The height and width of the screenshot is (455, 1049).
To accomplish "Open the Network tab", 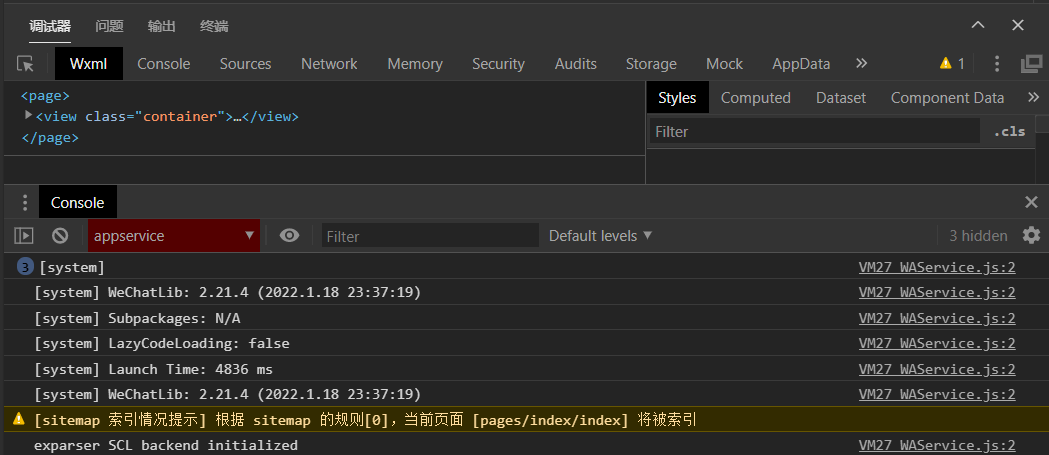I will tap(329, 64).
